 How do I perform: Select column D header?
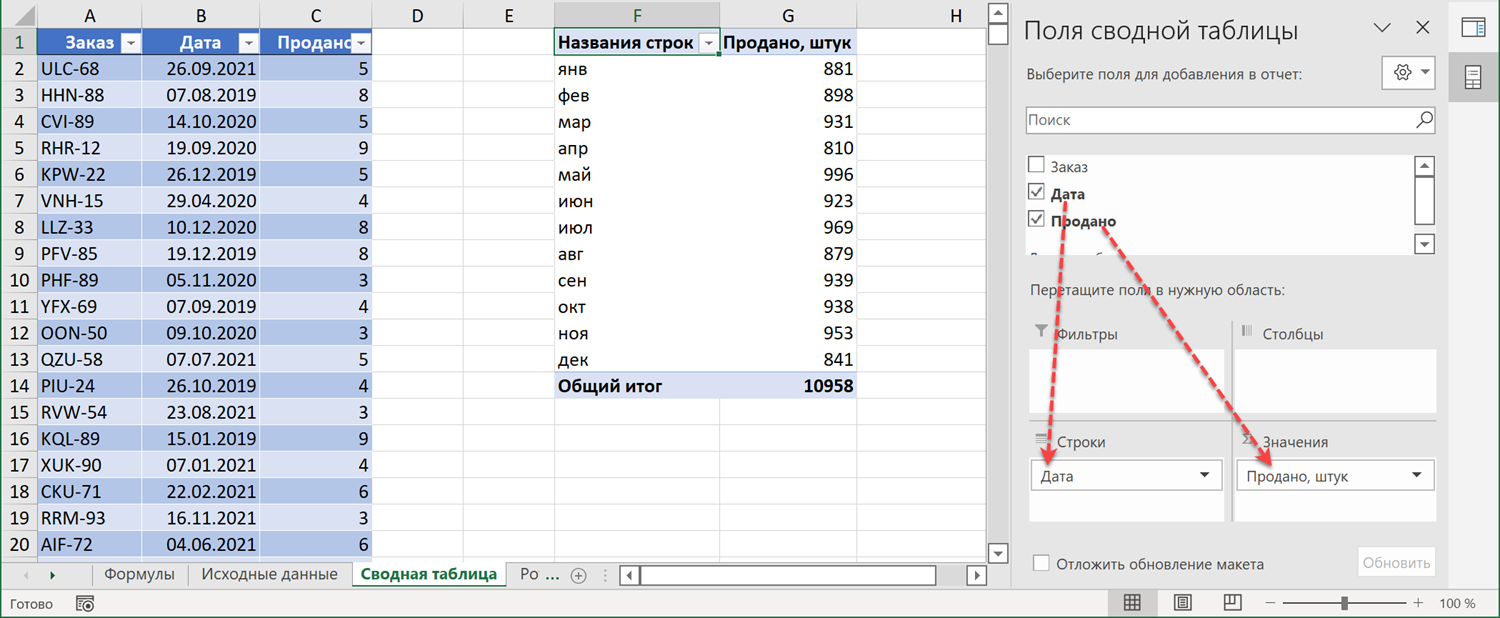pos(417,15)
